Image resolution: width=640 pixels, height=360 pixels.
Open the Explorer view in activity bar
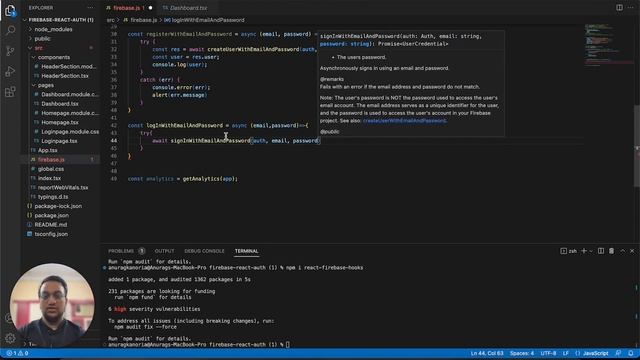(10, 10)
